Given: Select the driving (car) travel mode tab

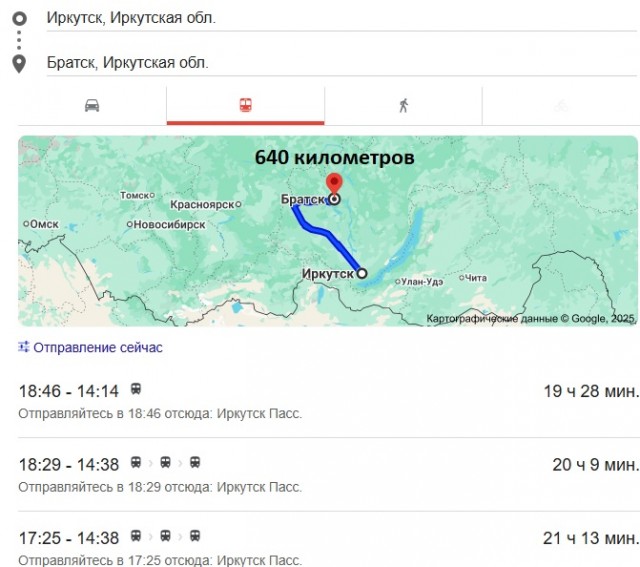Looking at the screenshot, I should click(x=92, y=105).
